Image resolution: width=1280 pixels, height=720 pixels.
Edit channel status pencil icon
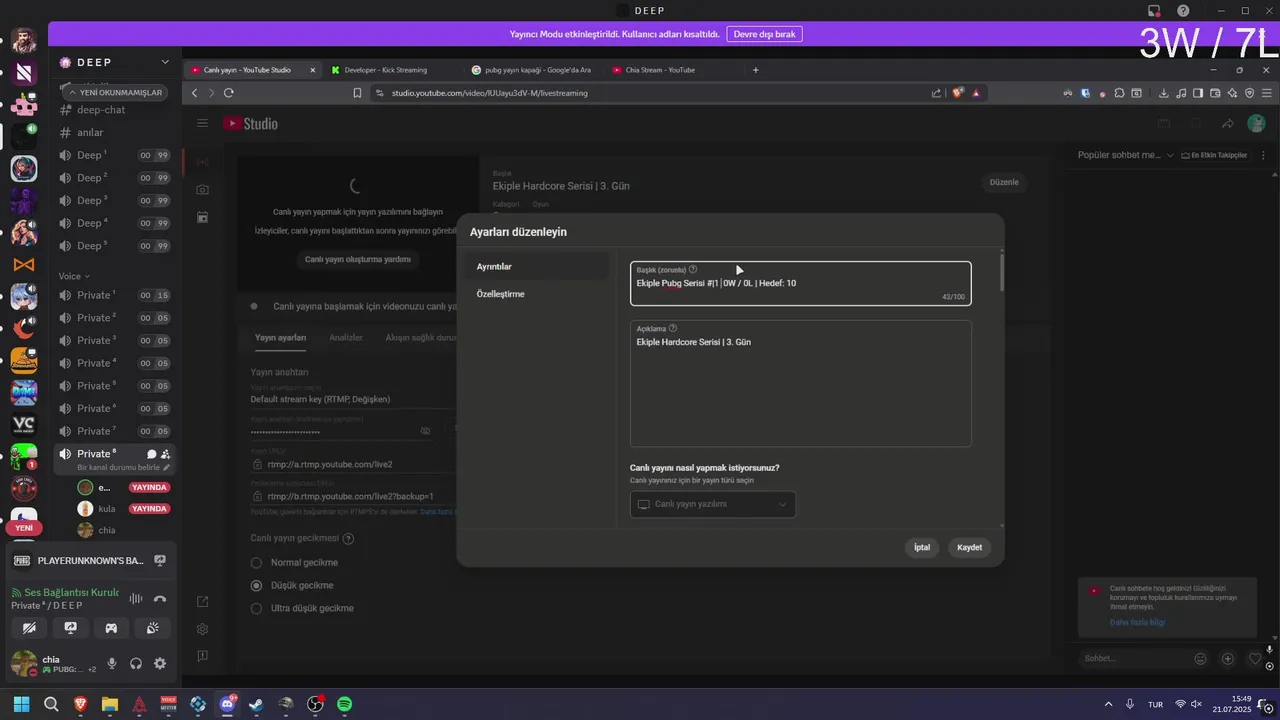point(167,467)
